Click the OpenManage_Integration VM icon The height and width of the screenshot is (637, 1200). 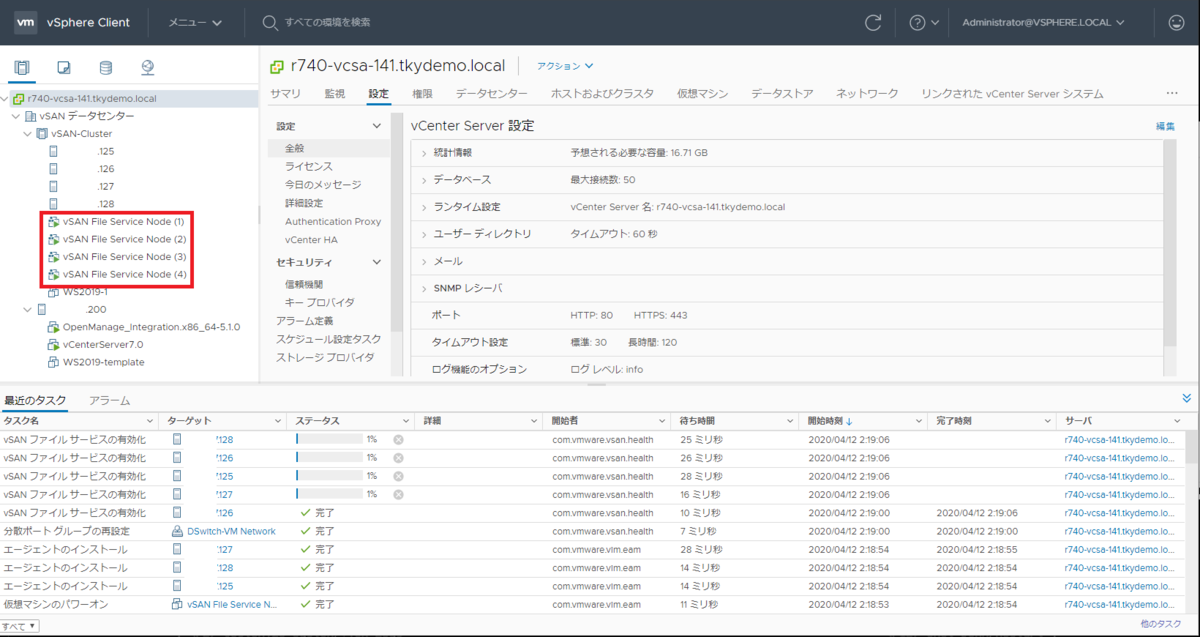coord(54,327)
